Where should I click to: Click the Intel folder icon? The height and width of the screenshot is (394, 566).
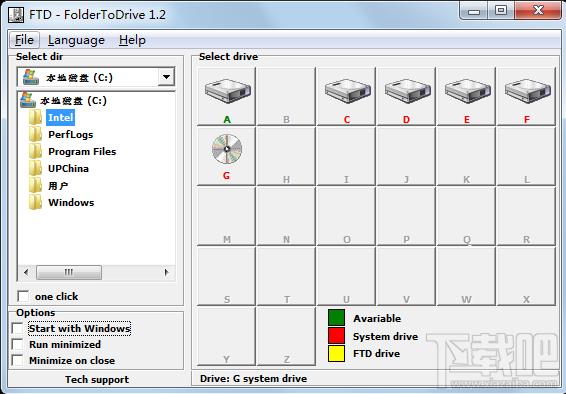pos(35,118)
